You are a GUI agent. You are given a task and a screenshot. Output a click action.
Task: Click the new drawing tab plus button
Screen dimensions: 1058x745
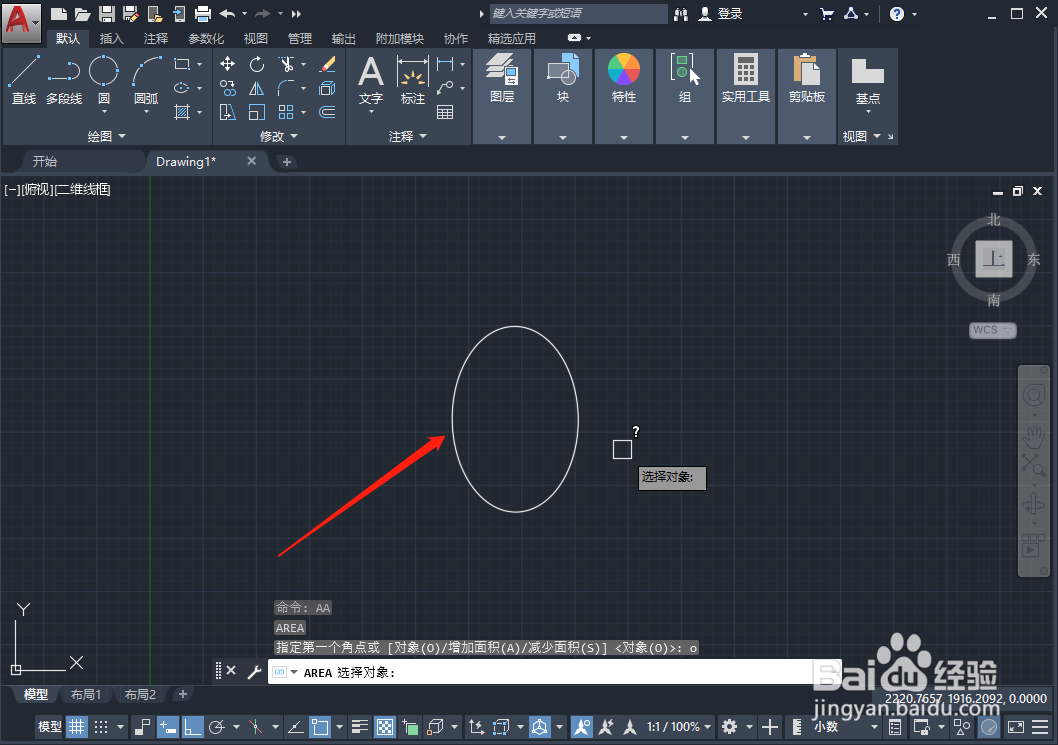[x=287, y=162]
